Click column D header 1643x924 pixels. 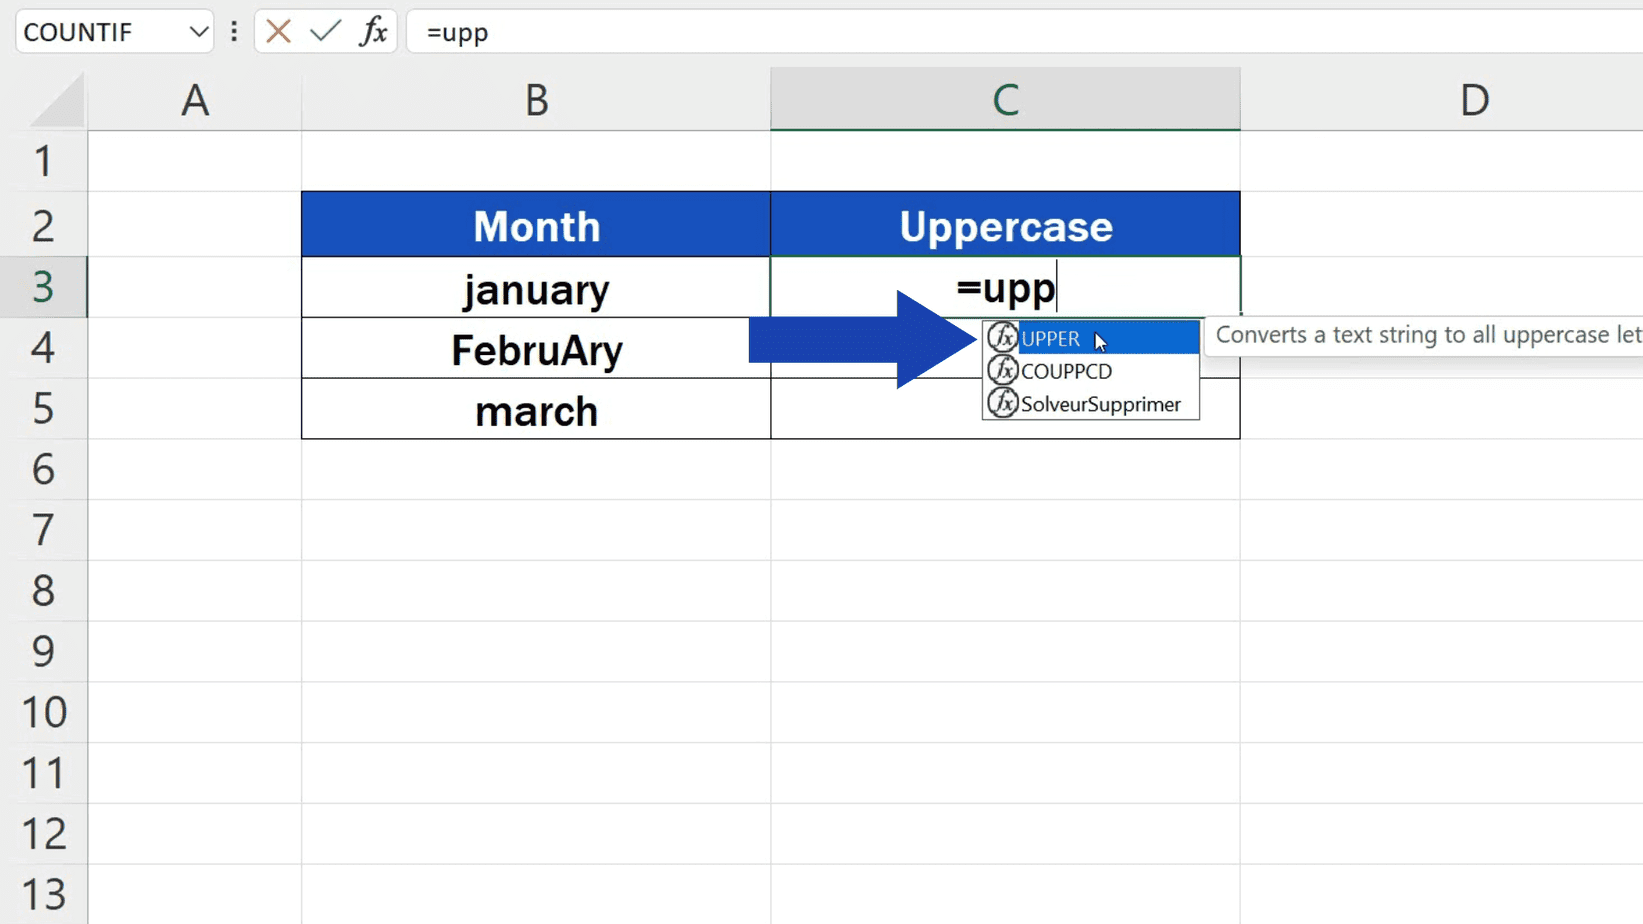(1474, 99)
